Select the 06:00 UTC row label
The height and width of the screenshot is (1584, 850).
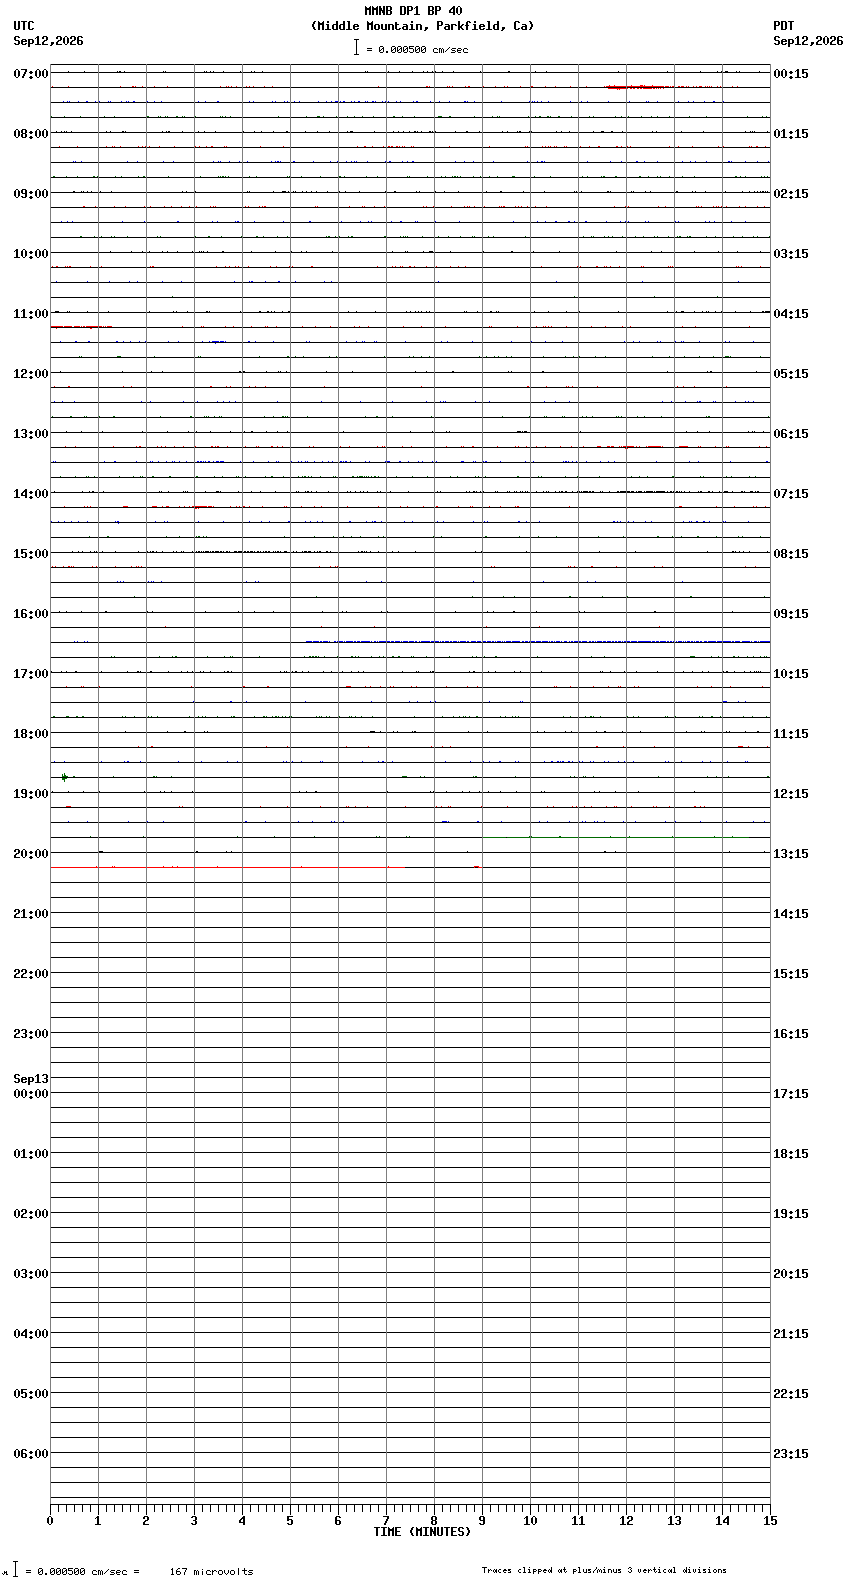coord(31,1454)
